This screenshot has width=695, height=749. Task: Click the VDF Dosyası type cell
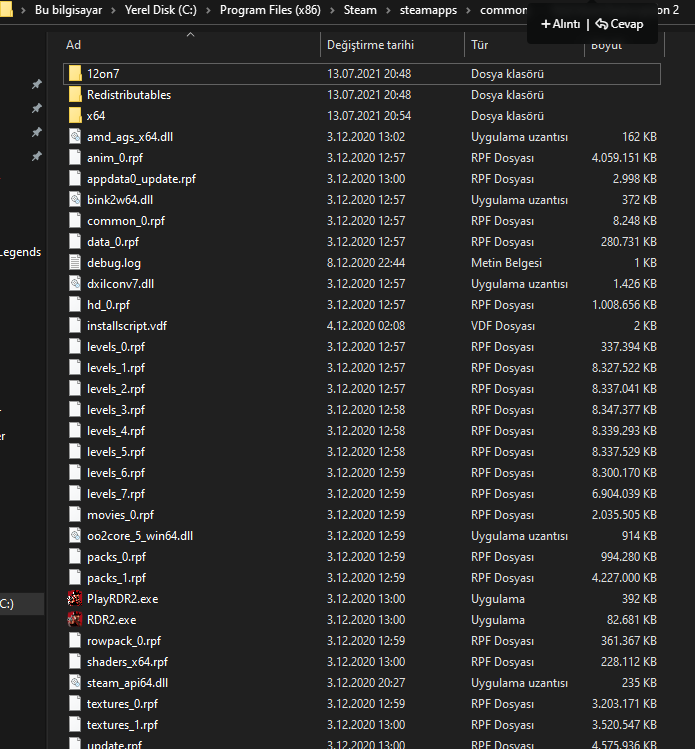coord(503,326)
